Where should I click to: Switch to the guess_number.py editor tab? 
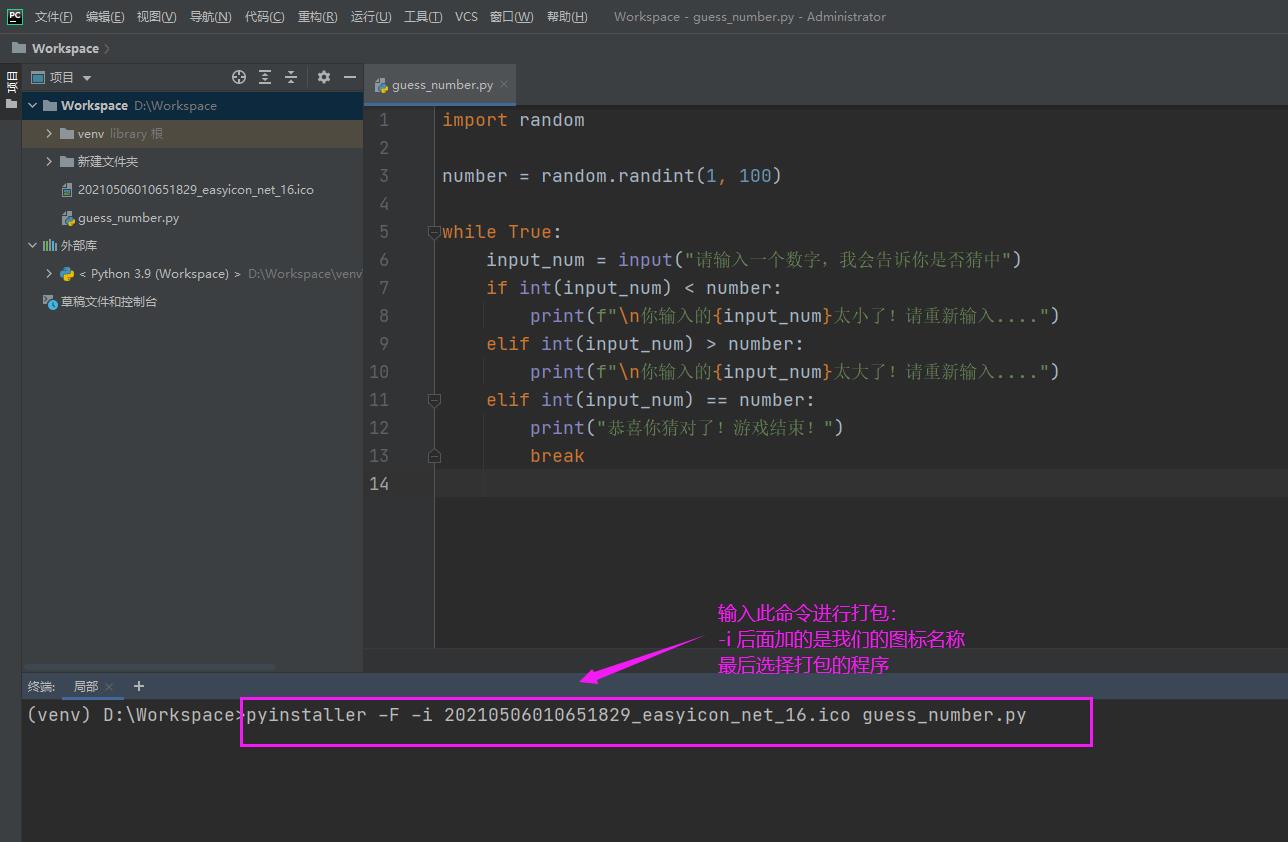pos(442,85)
